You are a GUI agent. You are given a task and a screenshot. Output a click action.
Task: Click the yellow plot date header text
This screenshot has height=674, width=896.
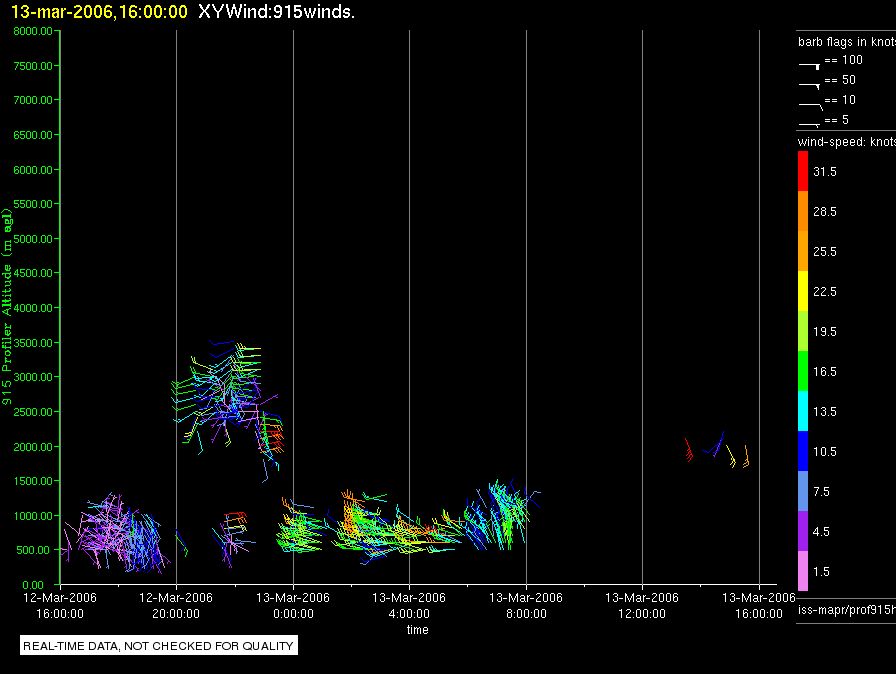point(99,11)
